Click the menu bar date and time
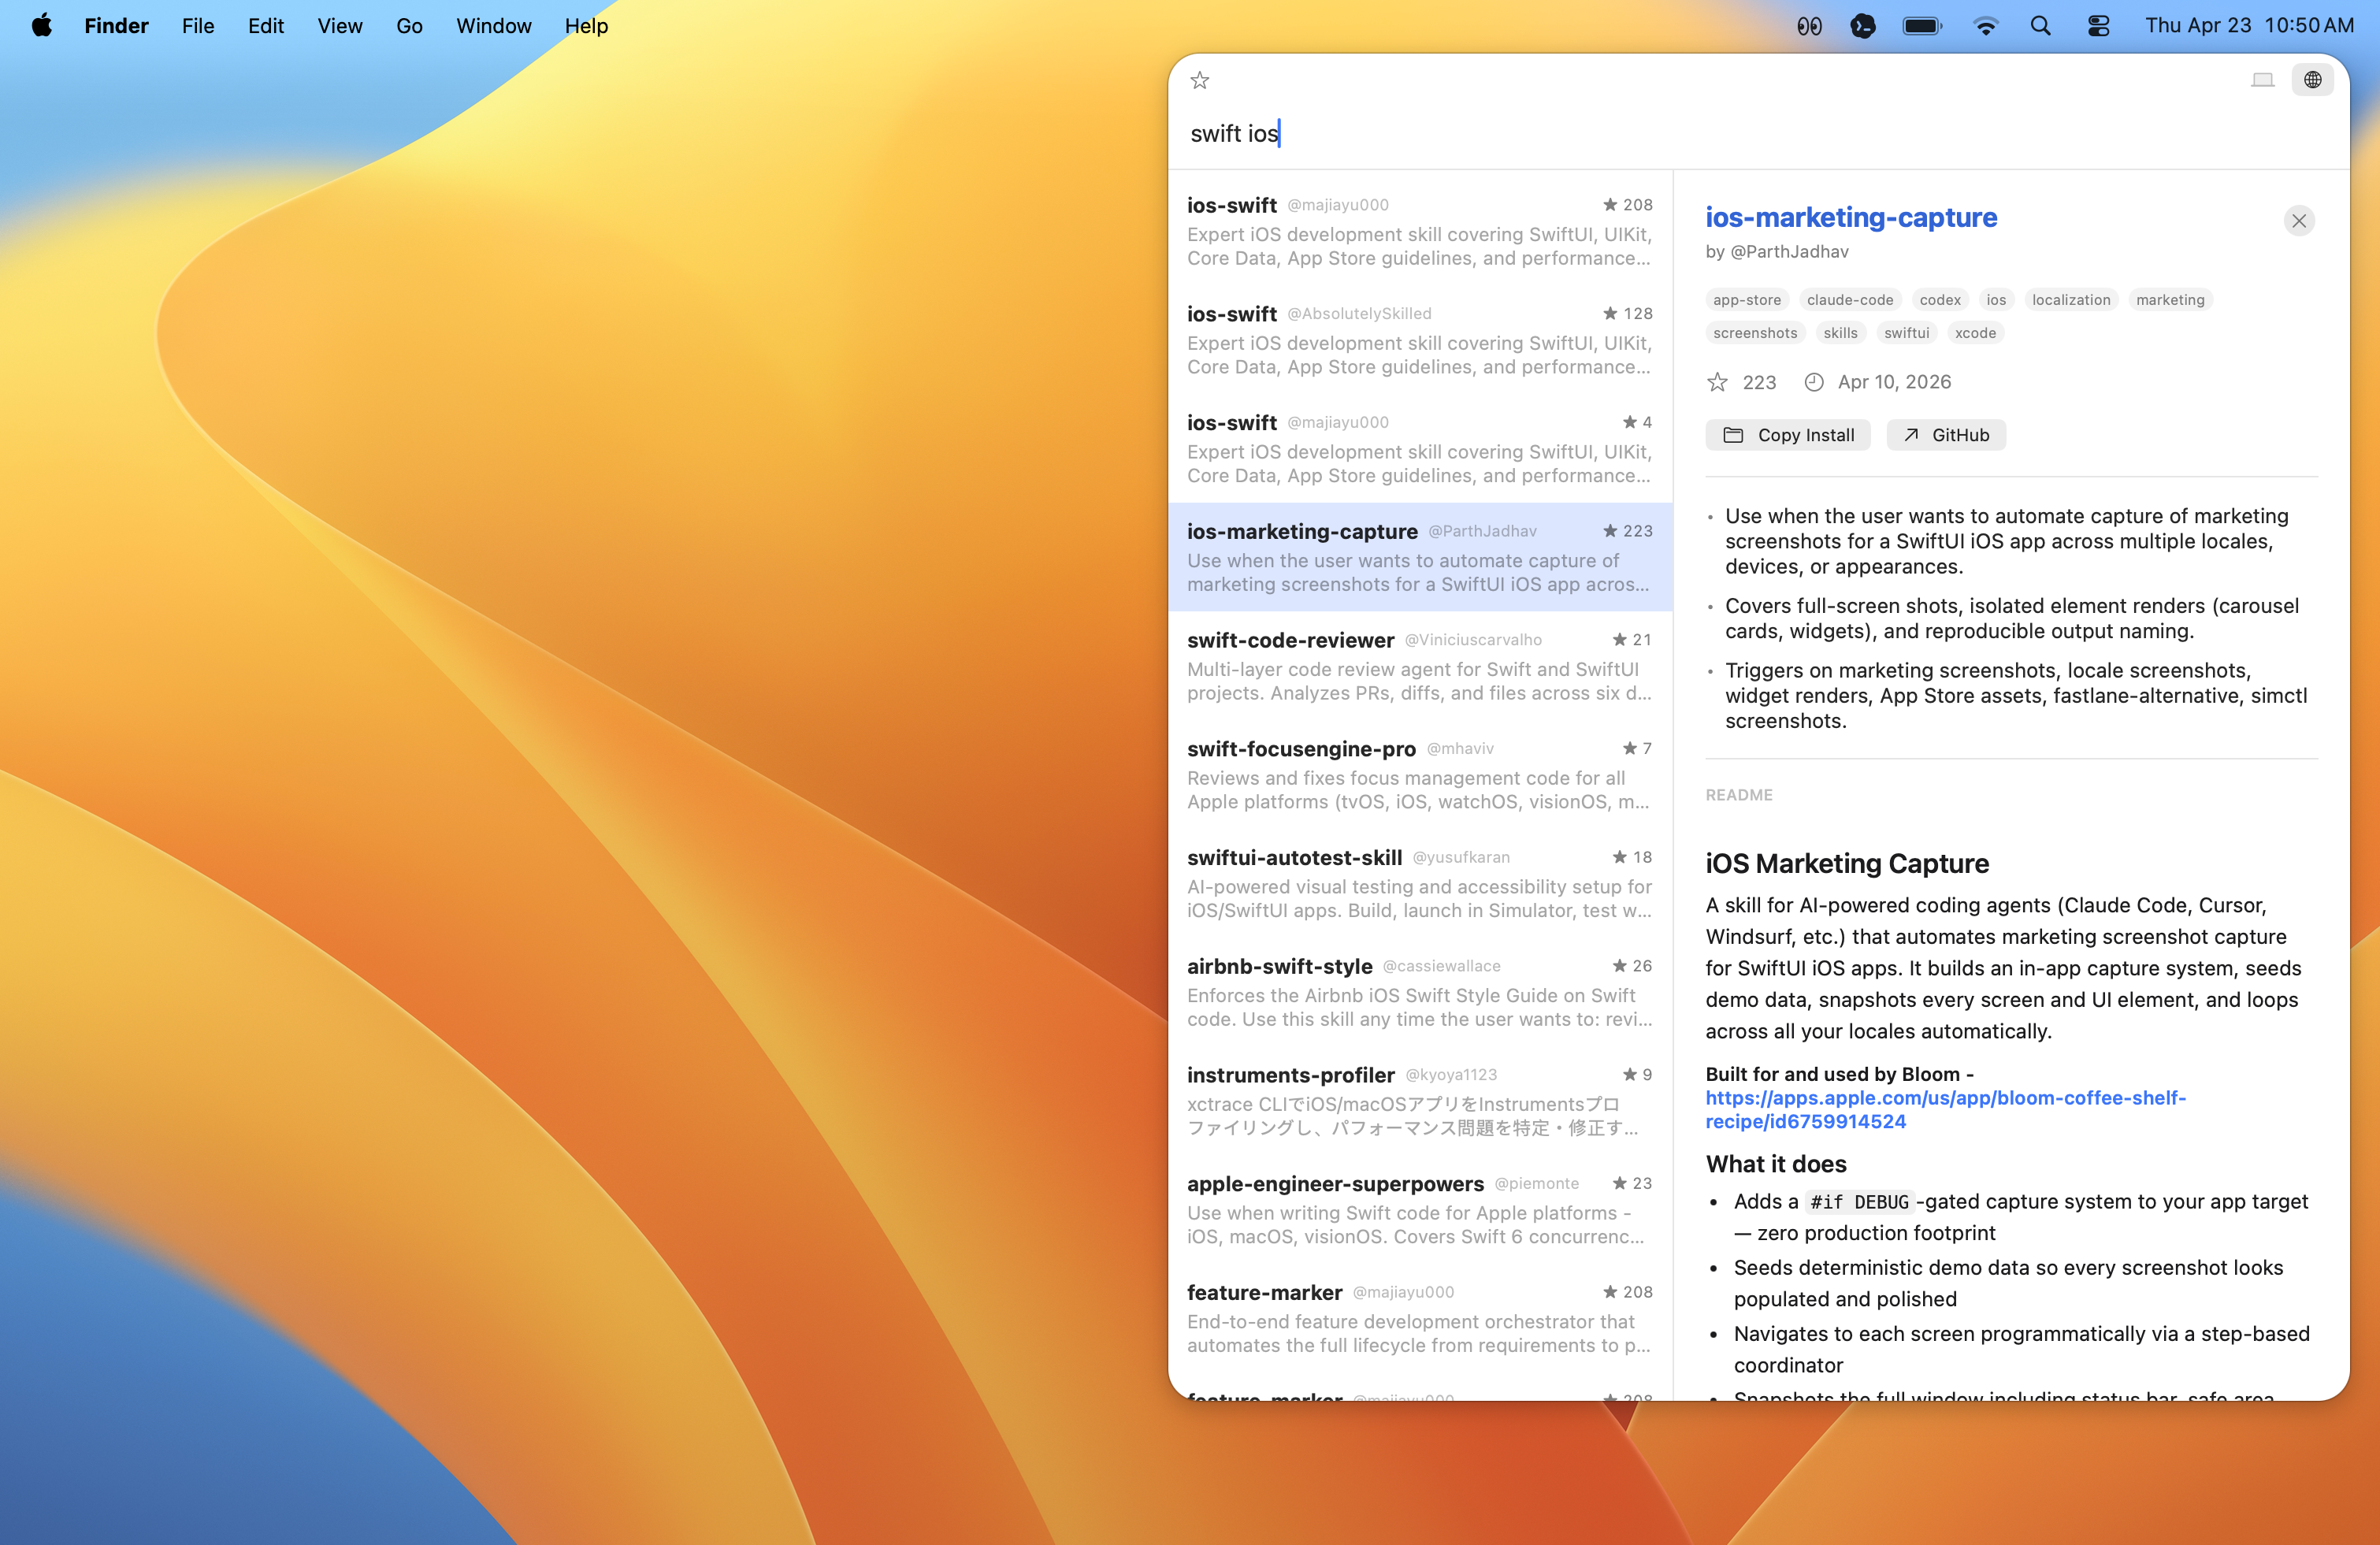Screen dimensions: 2380x1545 pos(2249,26)
